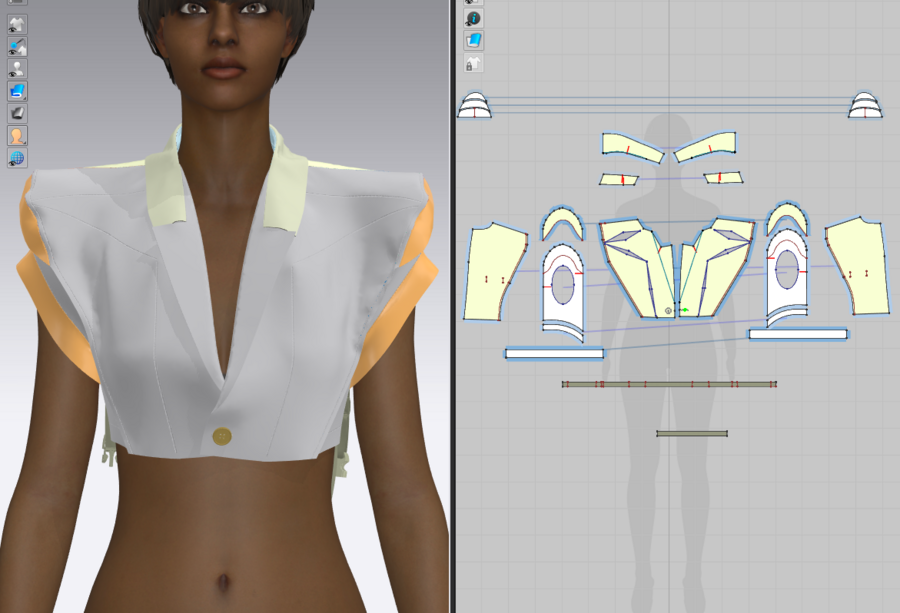Click the lock garment T-shirt icon

(474, 63)
